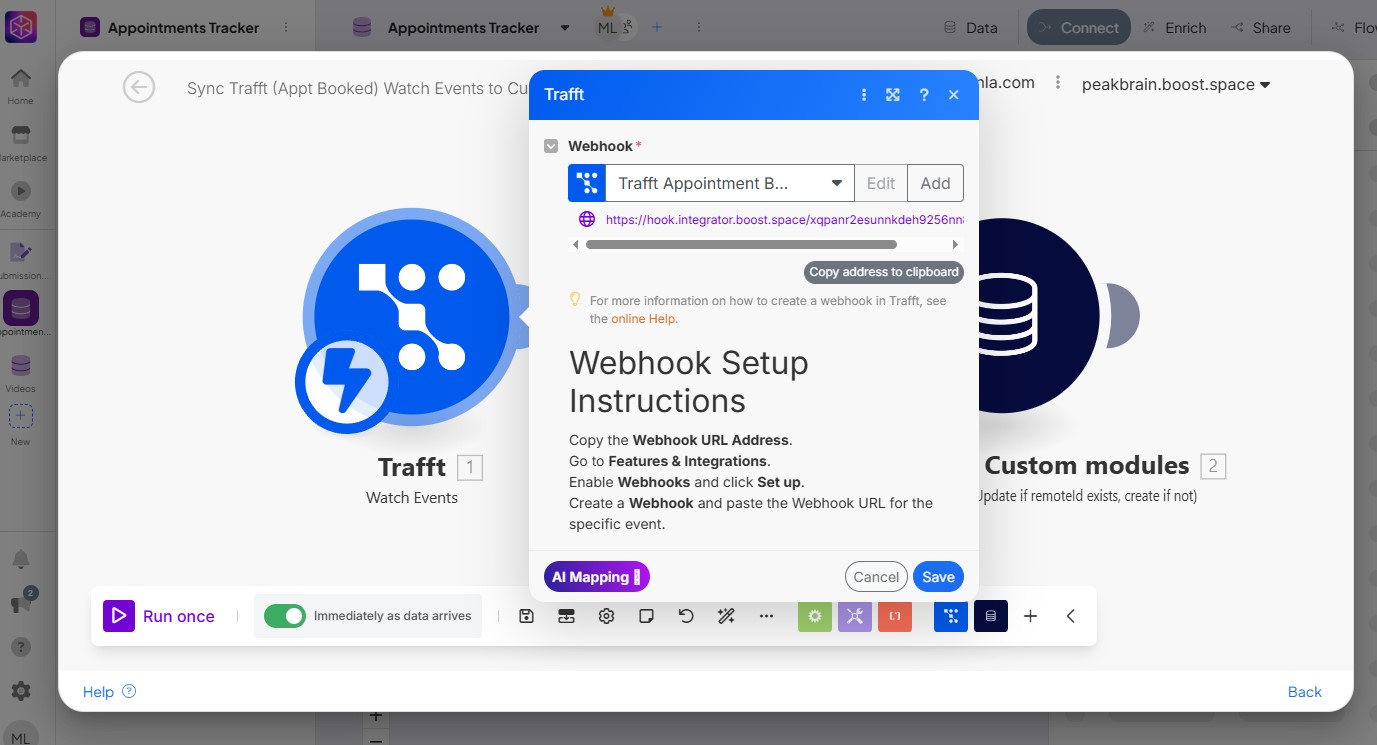Image resolution: width=1377 pixels, height=745 pixels.
Task: Toggle the scheduling switch off
Action: click(x=284, y=616)
